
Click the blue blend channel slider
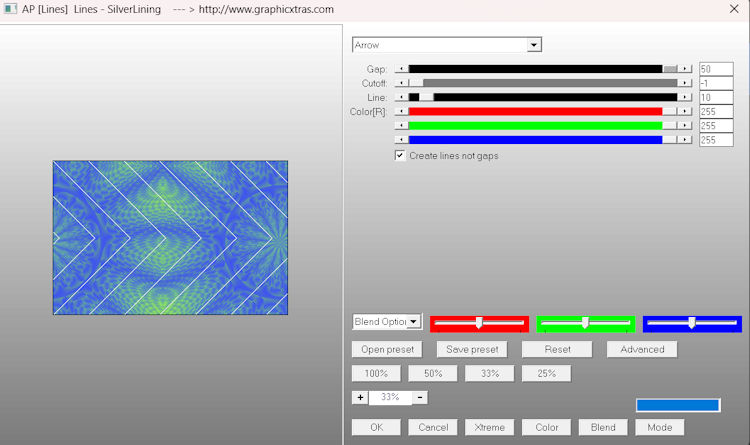click(692, 323)
